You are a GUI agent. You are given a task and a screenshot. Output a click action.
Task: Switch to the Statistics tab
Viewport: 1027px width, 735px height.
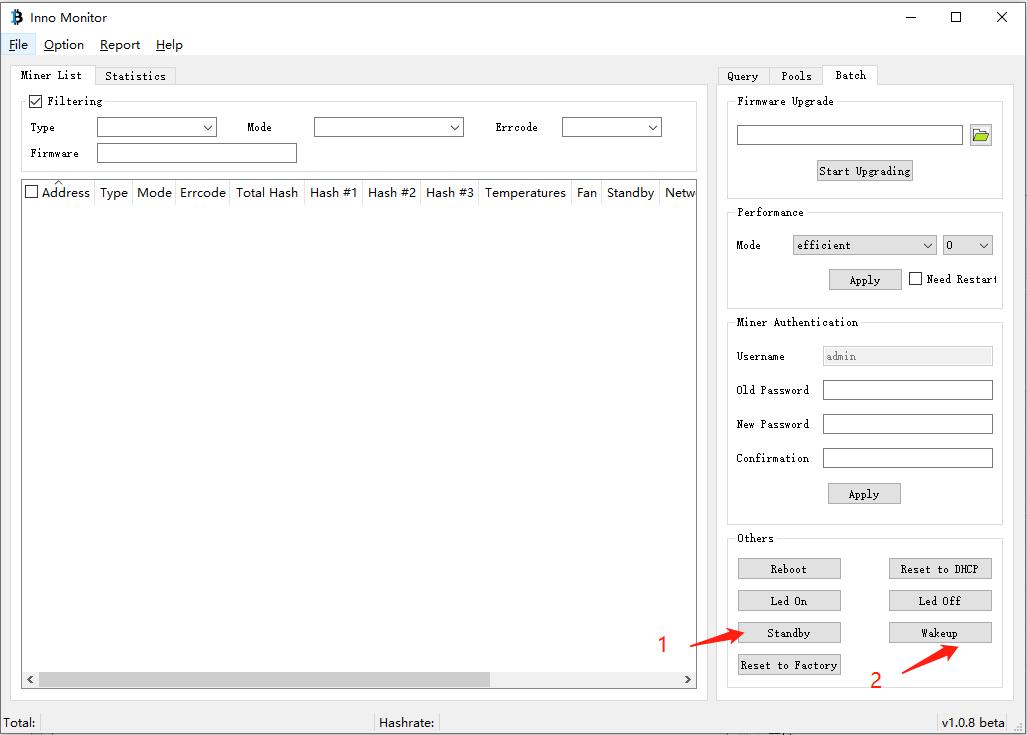click(x=135, y=76)
